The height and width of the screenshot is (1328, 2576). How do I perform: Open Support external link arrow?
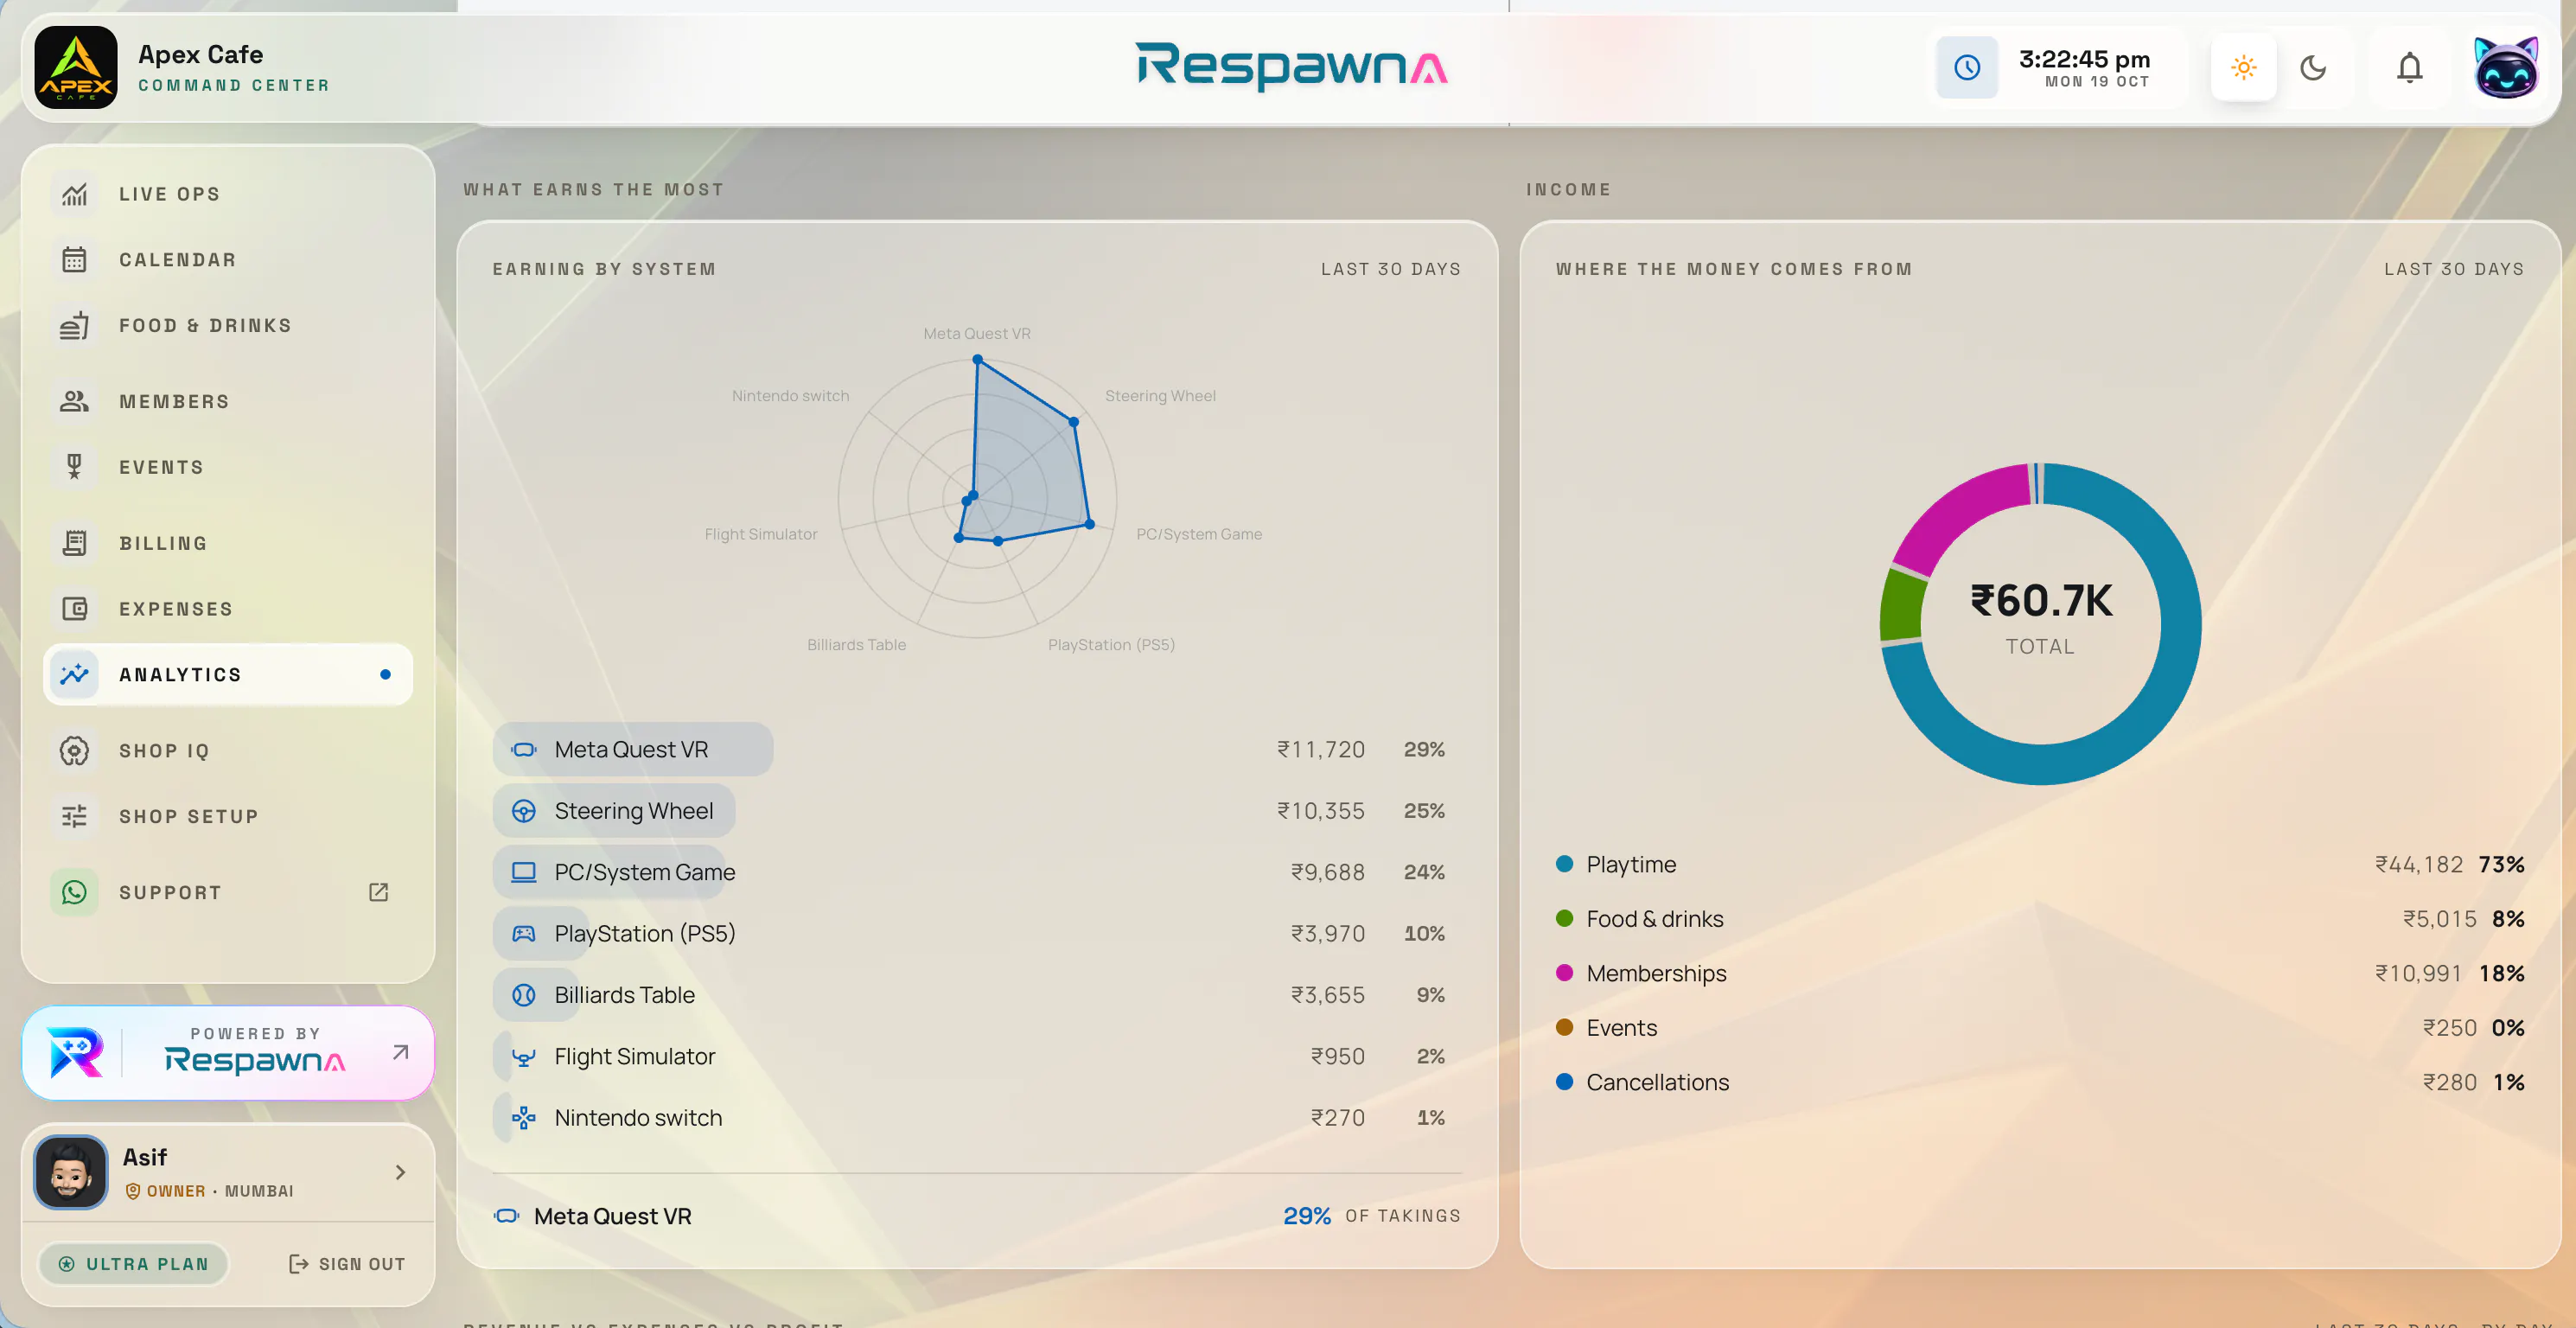point(378,892)
